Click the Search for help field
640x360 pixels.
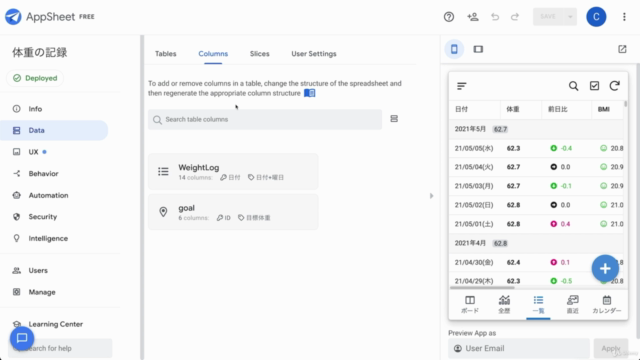[x=60, y=348]
